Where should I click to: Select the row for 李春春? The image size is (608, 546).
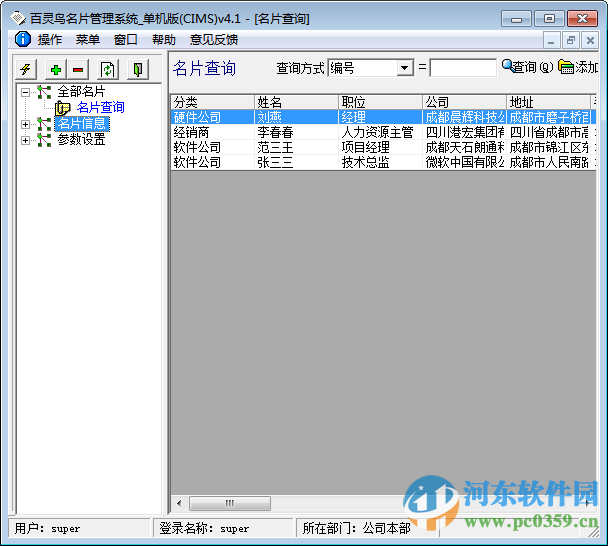(383, 132)
